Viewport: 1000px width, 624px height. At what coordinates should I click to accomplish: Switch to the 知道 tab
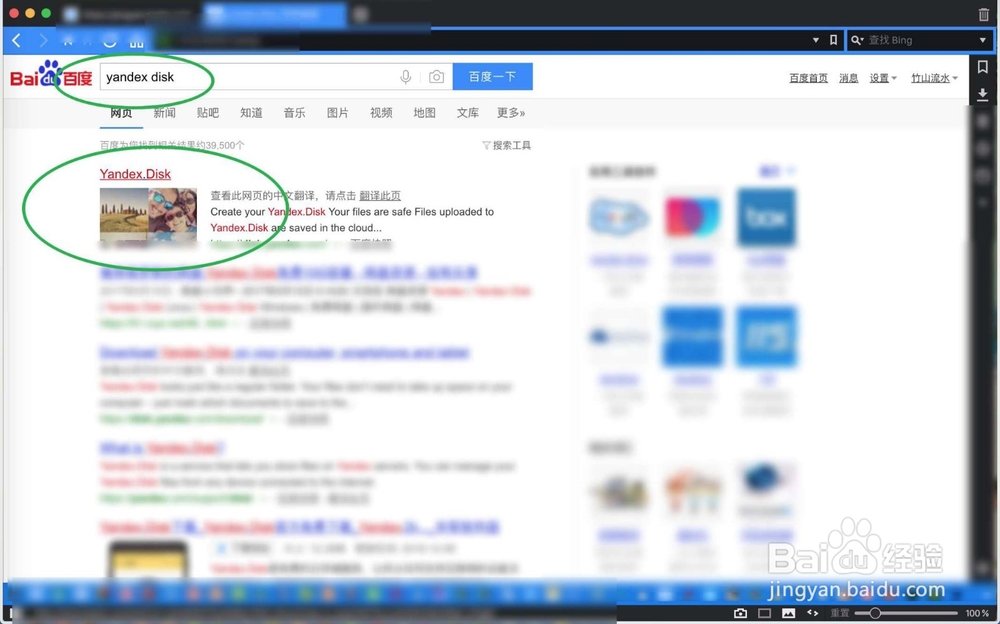251,113
